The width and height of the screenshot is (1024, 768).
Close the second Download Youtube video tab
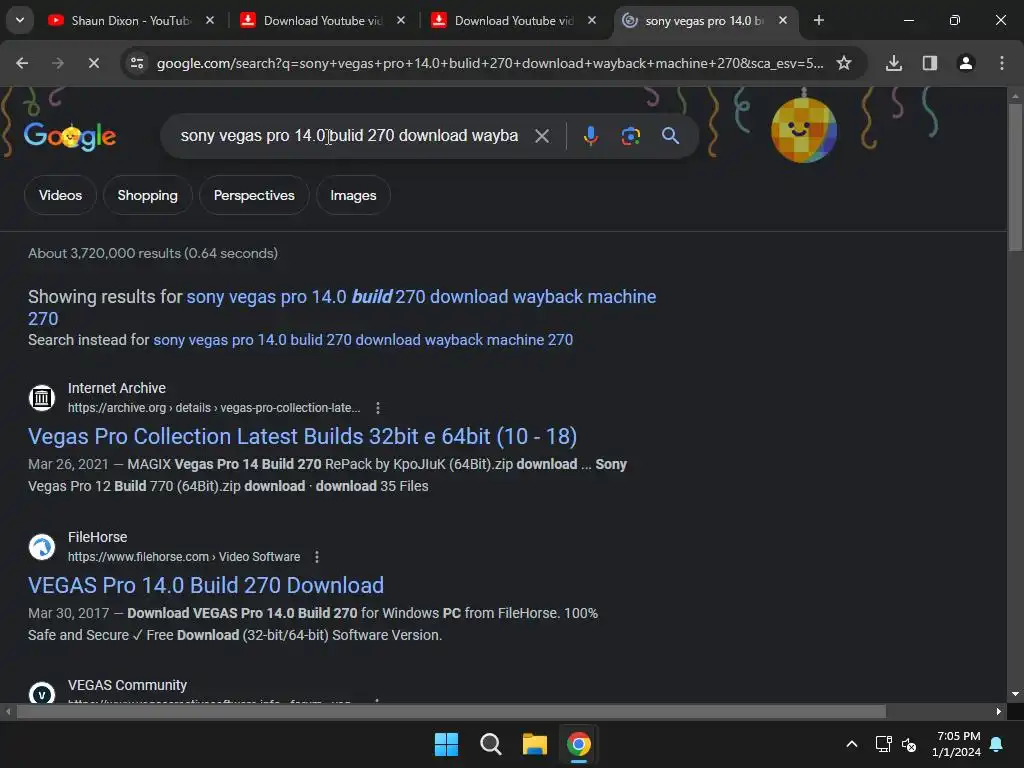click(x=592, y=20)
